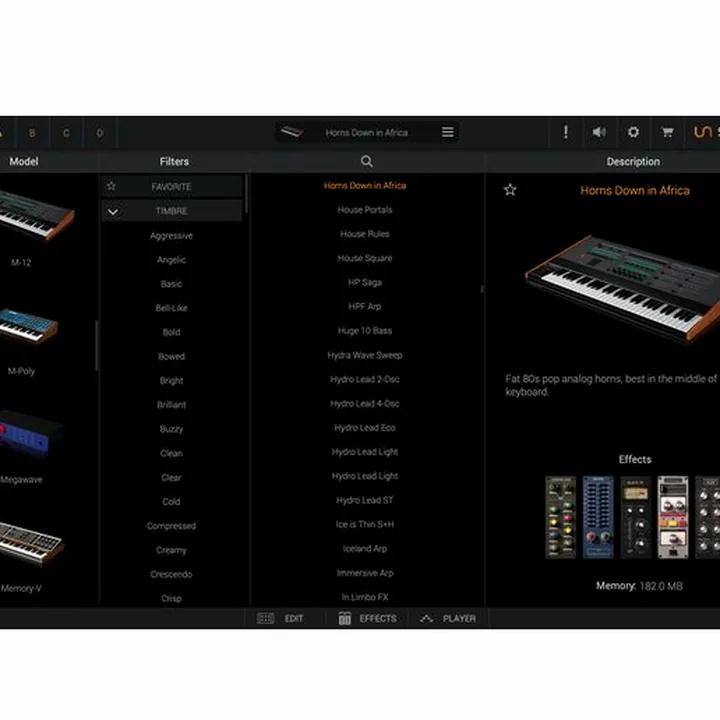The image size is (720, 720).
Task: Click the FAVORITE filter header
Action: tap(172, 186)
